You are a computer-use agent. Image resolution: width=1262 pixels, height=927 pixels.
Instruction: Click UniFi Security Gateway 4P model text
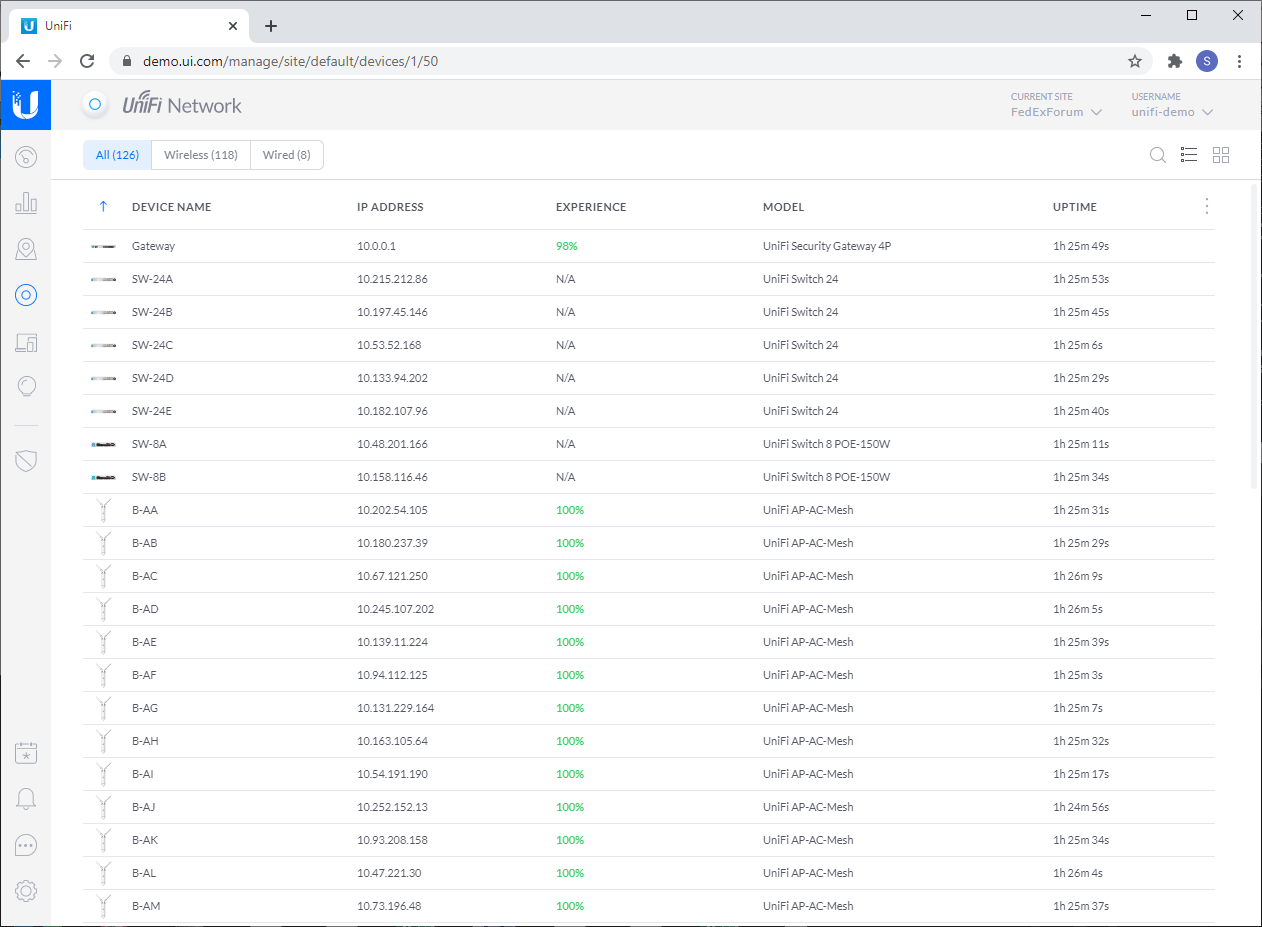tap(827, 246)
